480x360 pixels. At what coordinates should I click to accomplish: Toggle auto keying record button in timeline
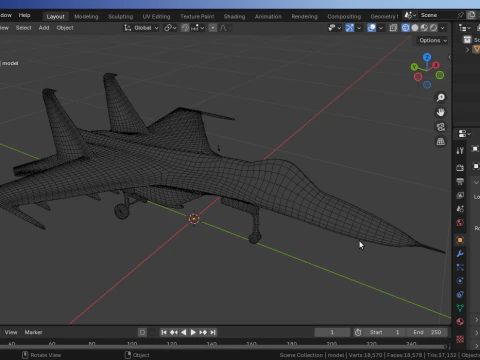(142, 332)
